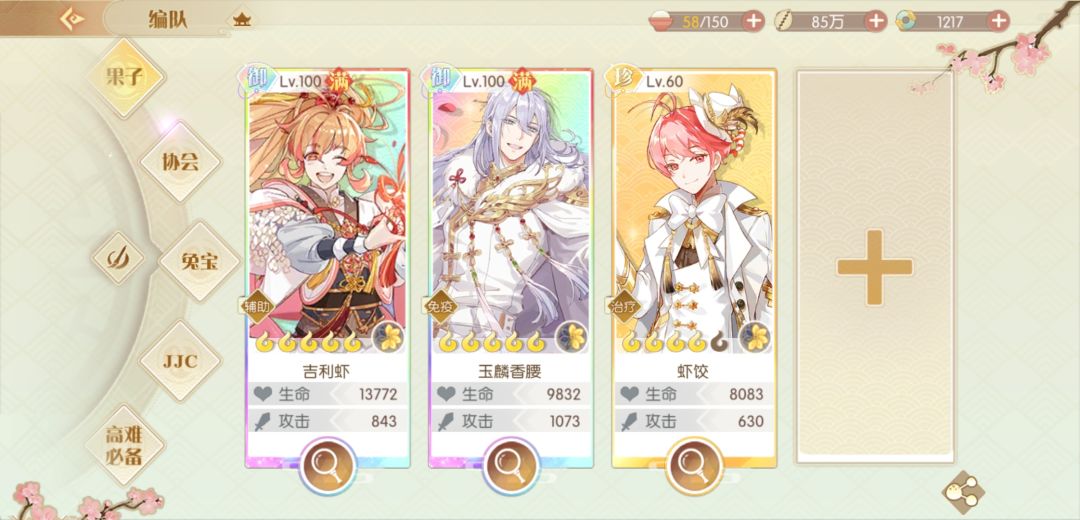Inspect 吉利虾 with magnifier button
This screenshot has height=520, width=1080.
click(x=328, y=466)
